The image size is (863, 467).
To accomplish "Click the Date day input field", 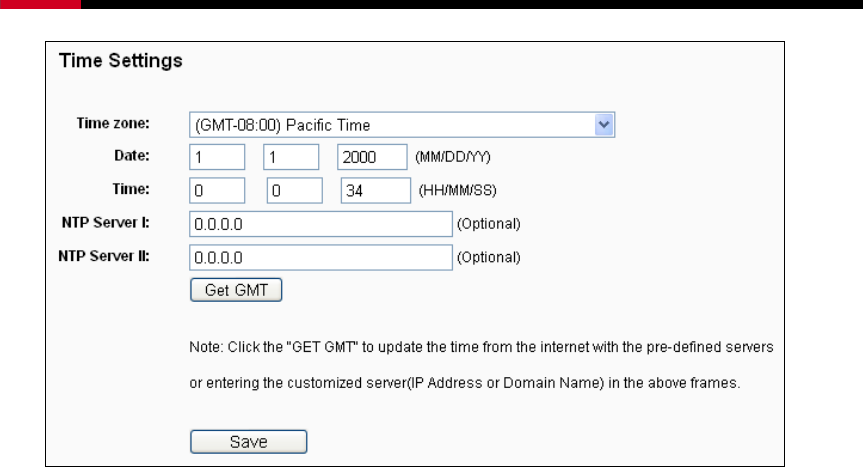I will pos(291,157).
